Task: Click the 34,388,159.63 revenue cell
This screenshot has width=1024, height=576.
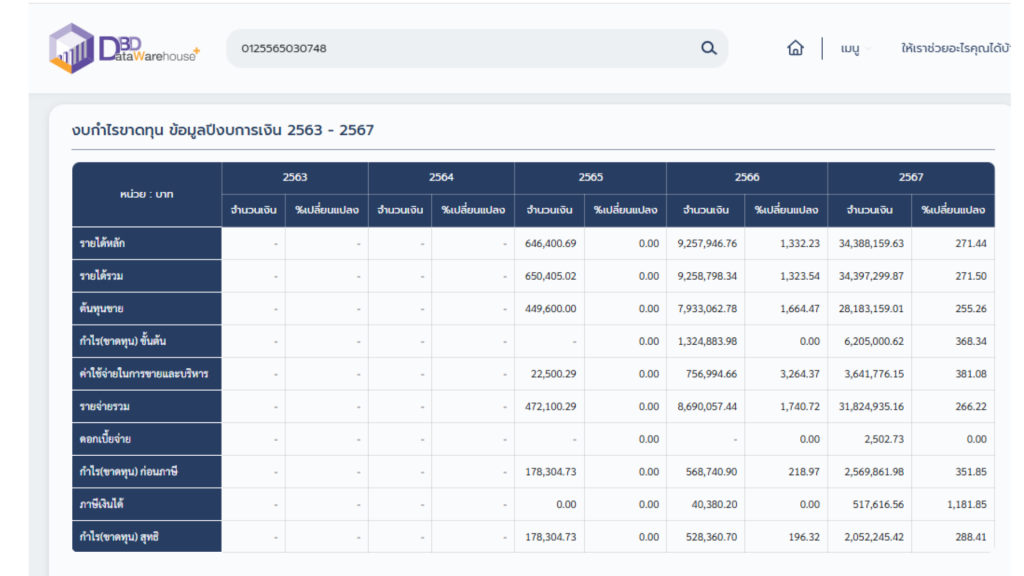Action: [x=870, y=244]
